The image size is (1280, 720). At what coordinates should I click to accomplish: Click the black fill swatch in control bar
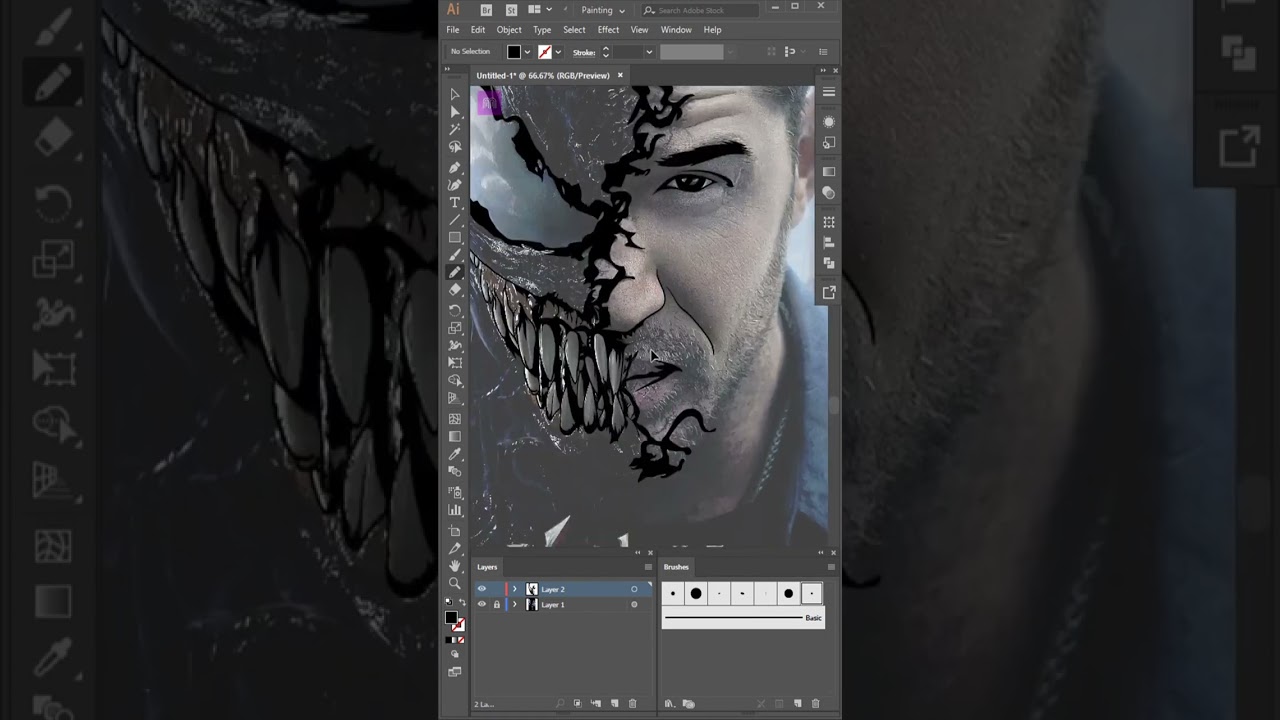514,52
